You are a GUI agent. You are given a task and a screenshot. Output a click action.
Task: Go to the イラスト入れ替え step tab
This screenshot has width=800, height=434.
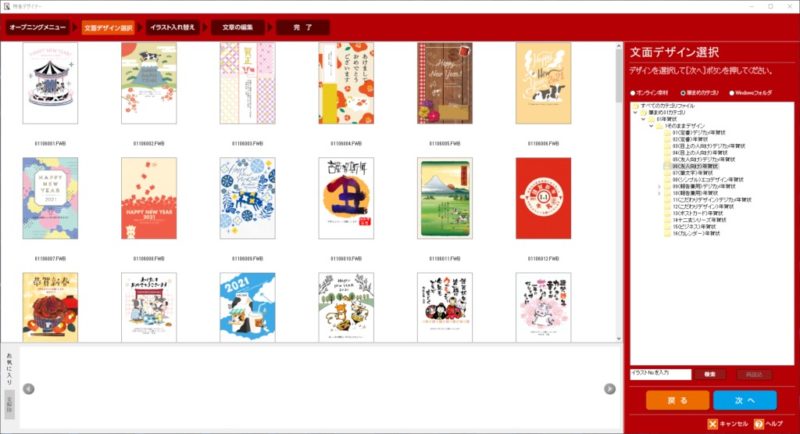pyautogui.click(x=172, y=28)
